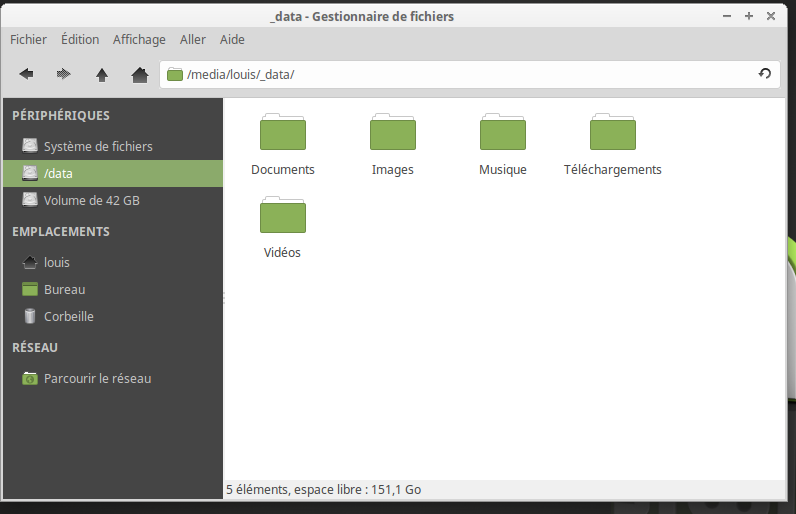Select Système de fichiers in sidebar
Viewport: 796px width, 514px height.
[113, 146]
